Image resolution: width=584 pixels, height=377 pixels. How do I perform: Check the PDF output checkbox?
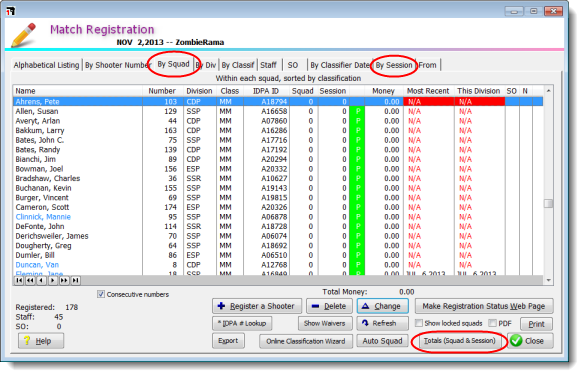pyautogui.click(x=492, y=323)
